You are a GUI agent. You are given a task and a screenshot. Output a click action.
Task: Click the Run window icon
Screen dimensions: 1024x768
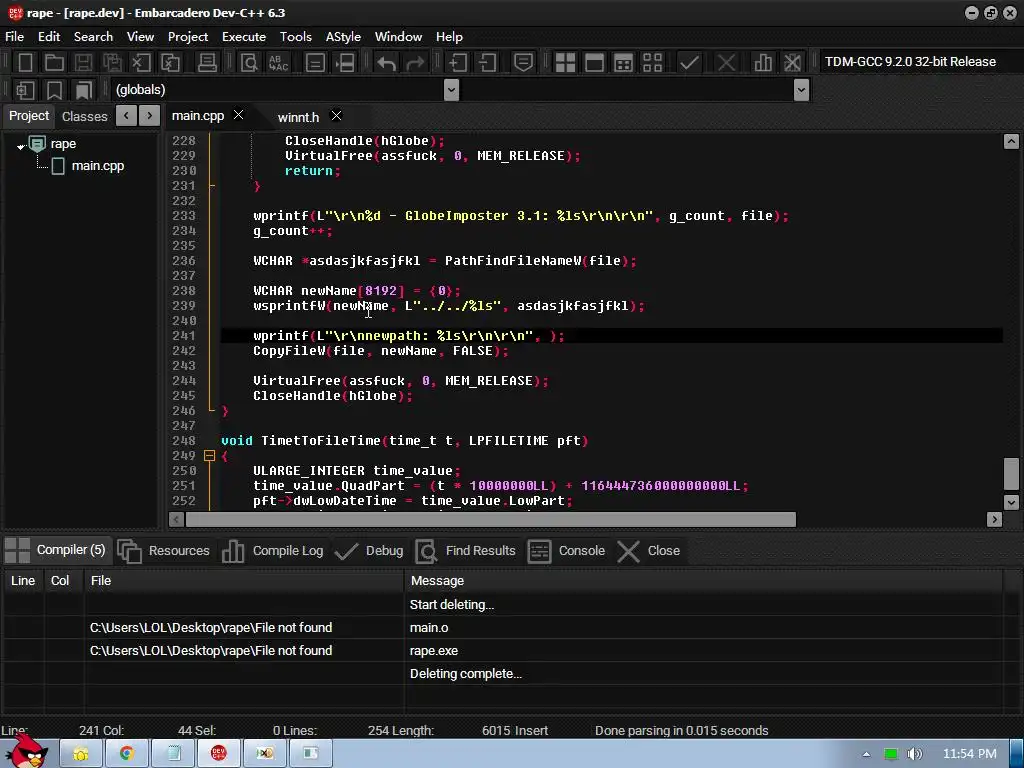(x=594, y=63)
